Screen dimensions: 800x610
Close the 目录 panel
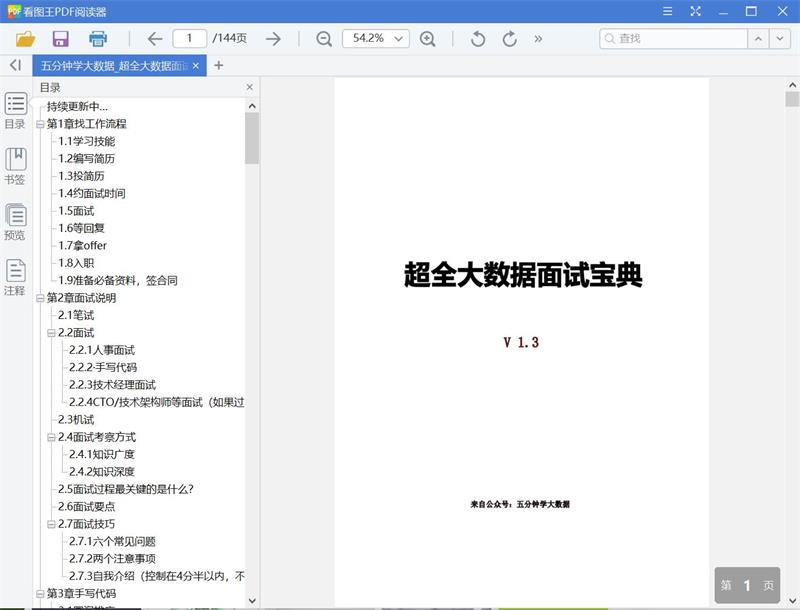tap(249, 87)
